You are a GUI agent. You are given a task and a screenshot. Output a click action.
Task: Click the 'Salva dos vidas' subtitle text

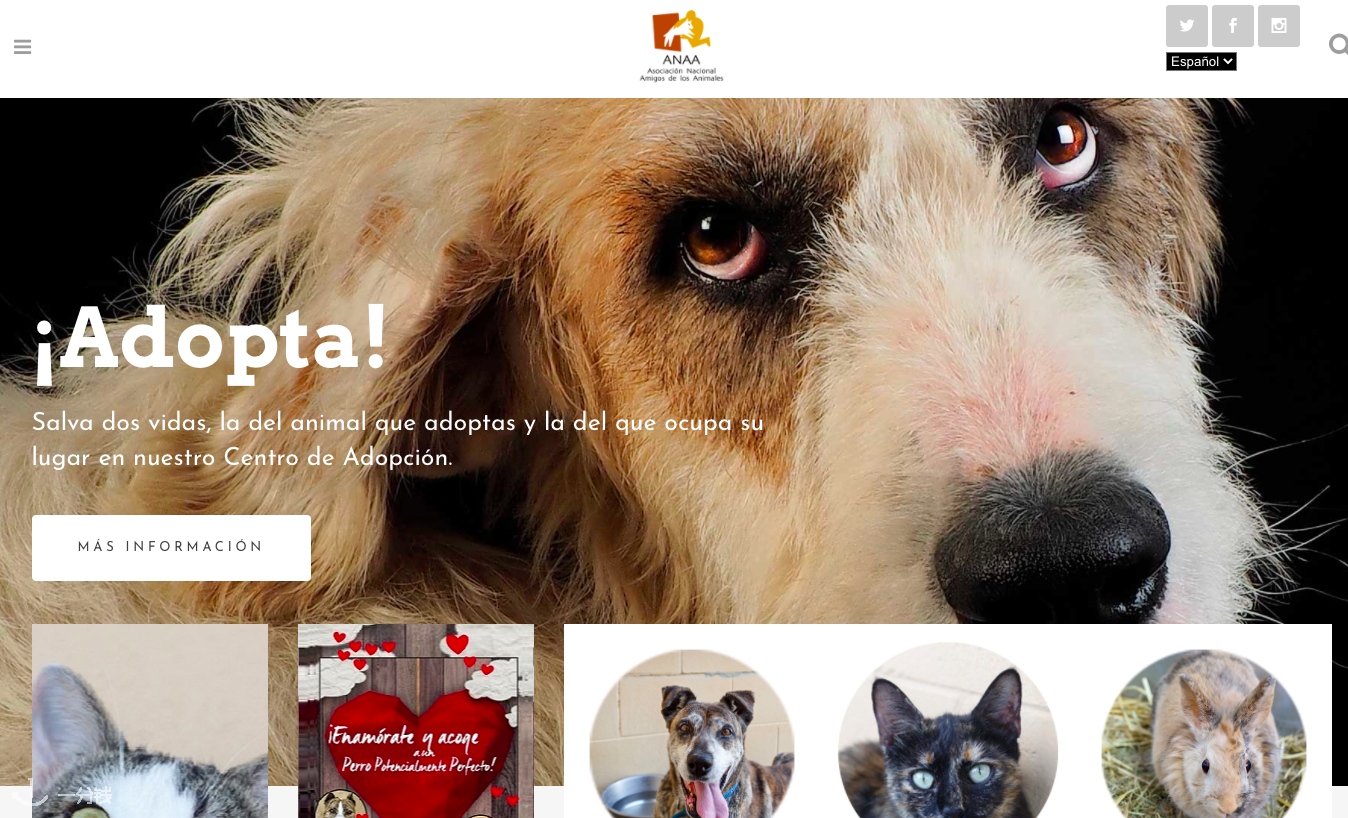tap(398, 440)
